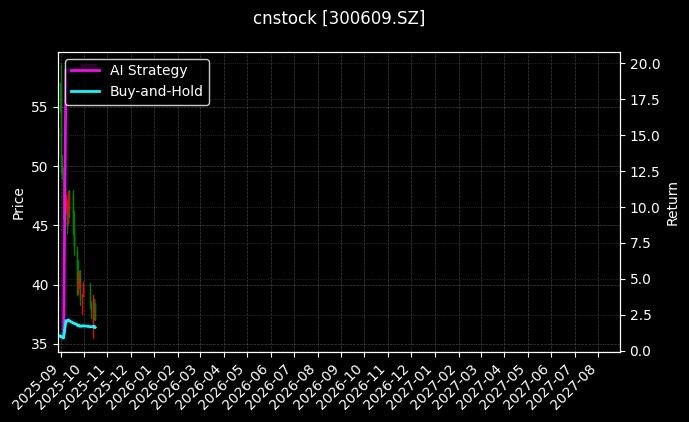689x422 pixels.
Task: Click the 45 tick on the Price axis
Action: click(x=41, y=226)
